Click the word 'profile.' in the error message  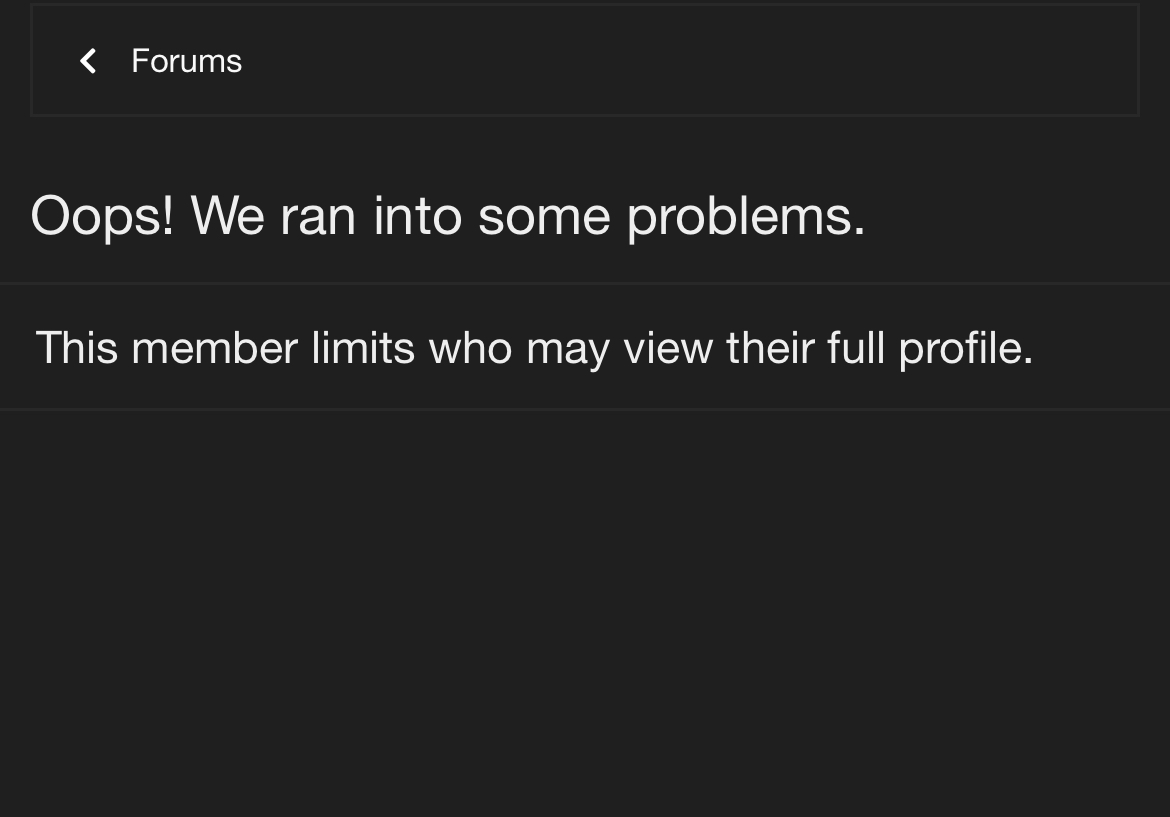[966, 348]
